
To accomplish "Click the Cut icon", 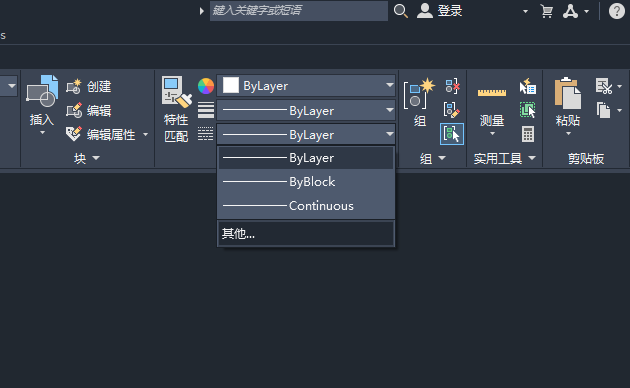I will [604, 86].
